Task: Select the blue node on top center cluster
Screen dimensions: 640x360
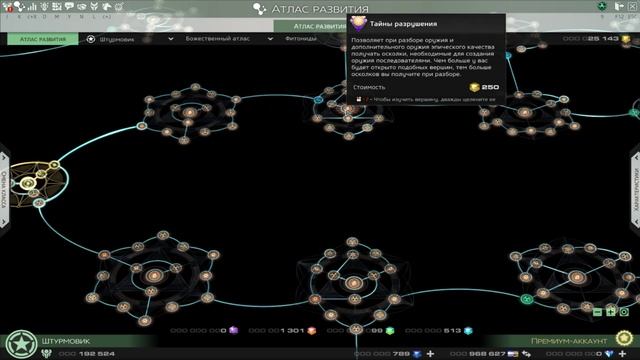Action: 318,100
